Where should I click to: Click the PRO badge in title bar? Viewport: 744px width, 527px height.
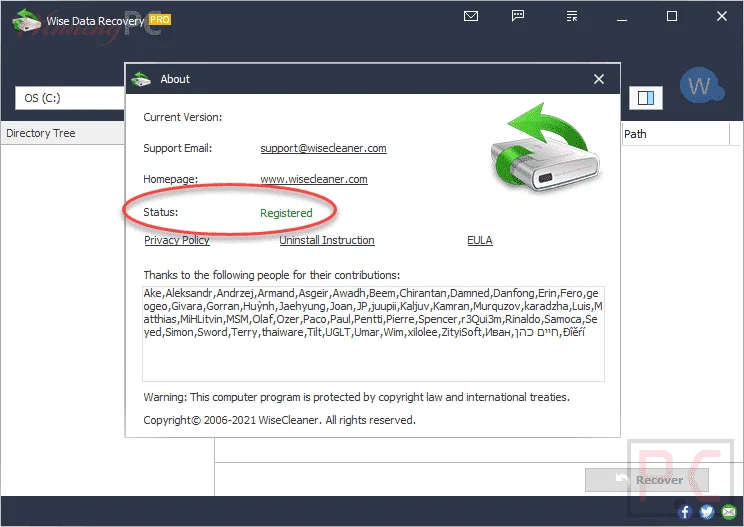pyautogui.click(x=160, y=19)
